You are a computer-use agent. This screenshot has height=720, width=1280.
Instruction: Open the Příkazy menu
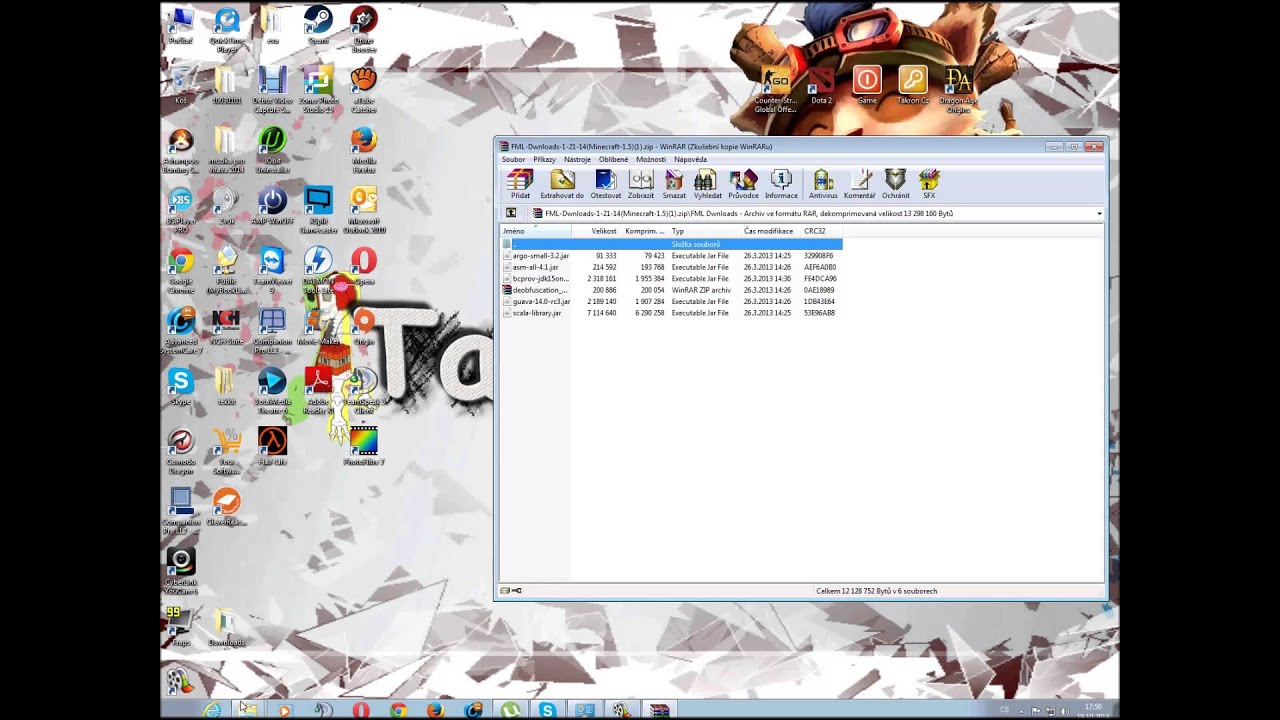coord(544,159)
